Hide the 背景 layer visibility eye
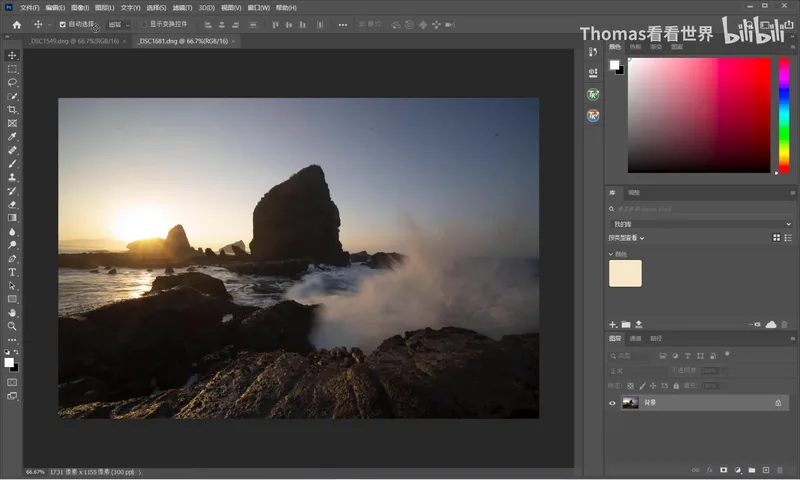This screenshot has height=480, width=800. [612, 403]
